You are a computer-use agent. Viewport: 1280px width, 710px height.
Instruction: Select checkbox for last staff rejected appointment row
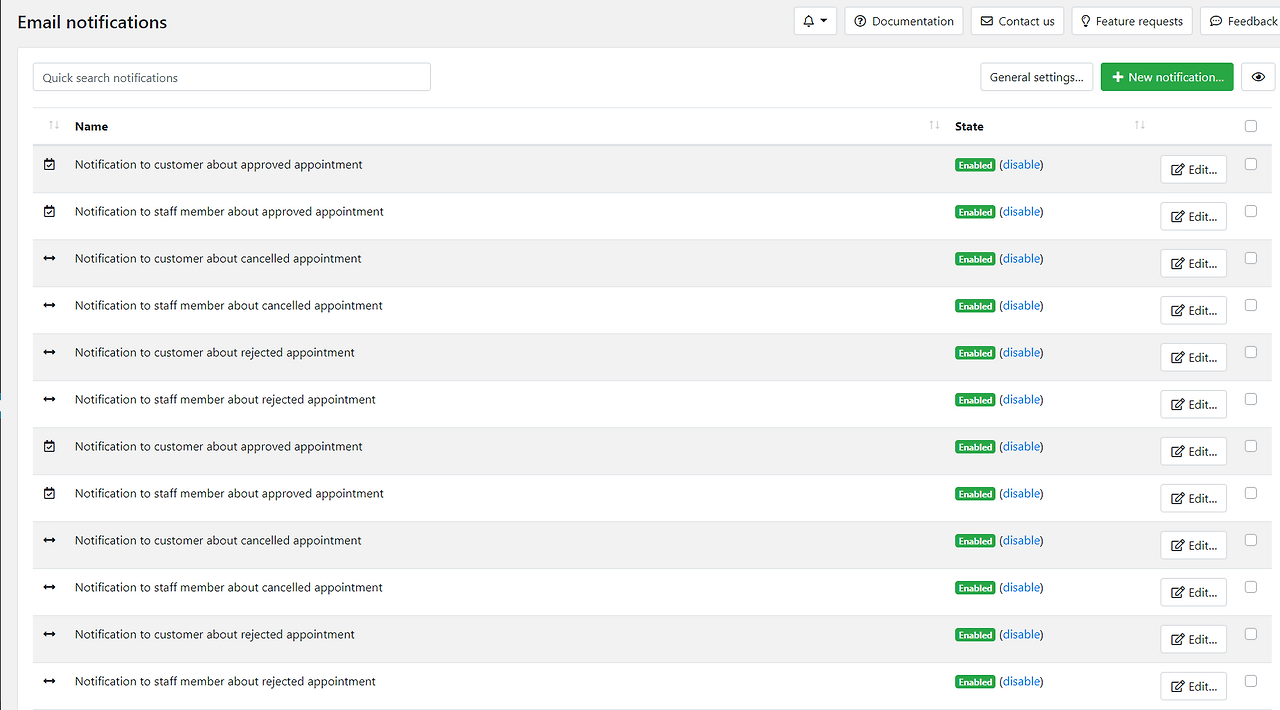[x=1251, y=681]
